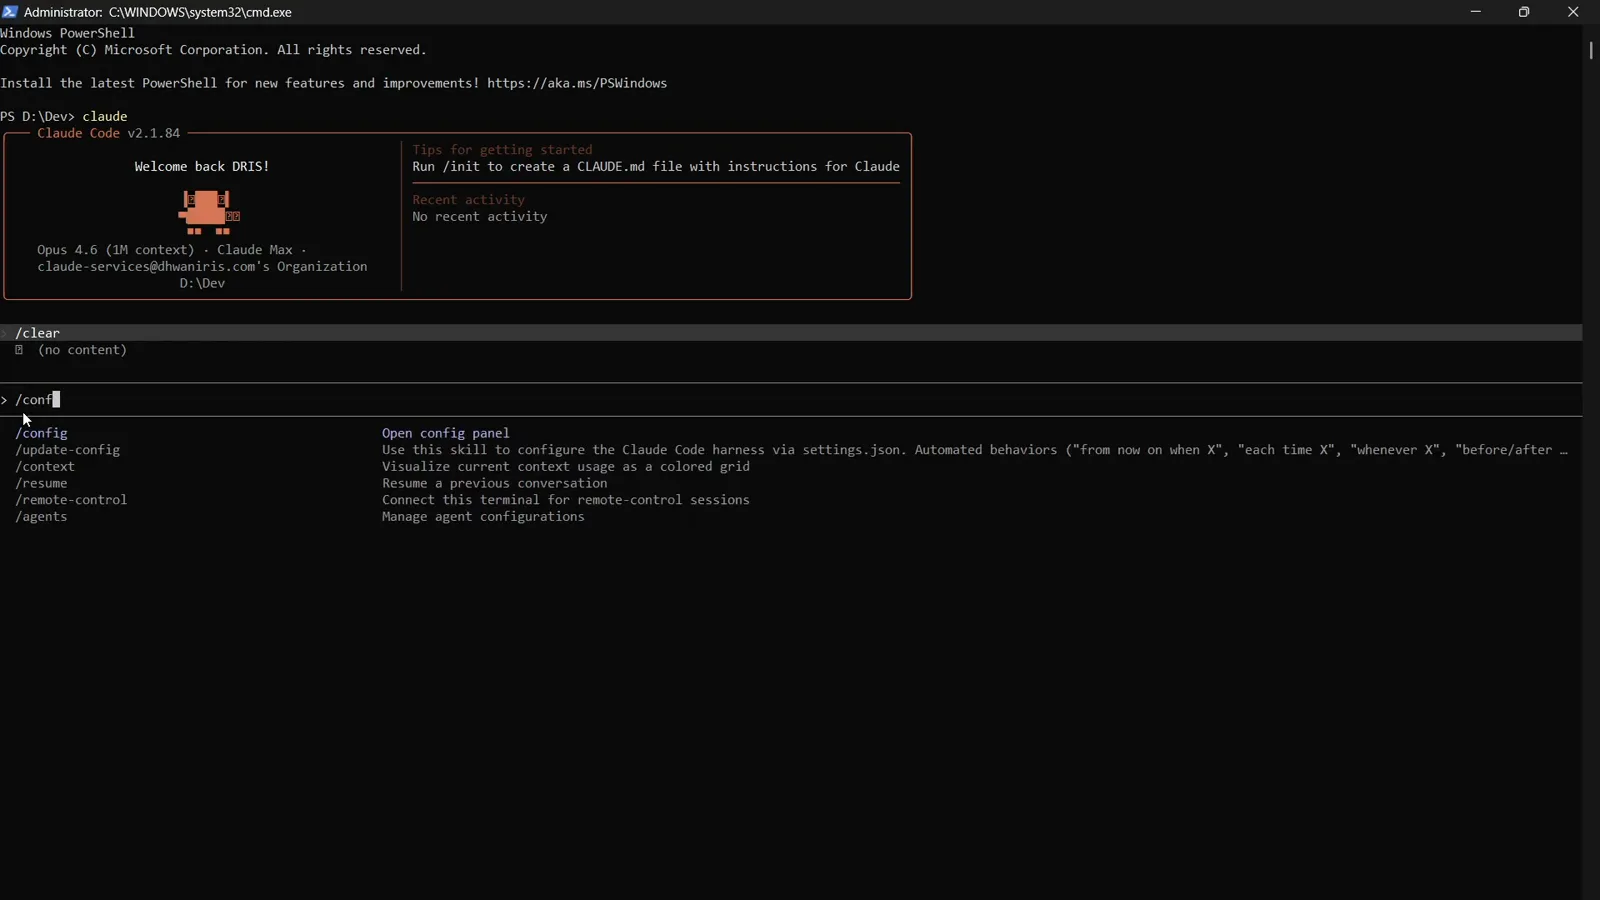Viewport: 1600px width, 900px height.
Task: Click the '(no content)' output line
Action: pyautogui.click(x=82, y=350)
